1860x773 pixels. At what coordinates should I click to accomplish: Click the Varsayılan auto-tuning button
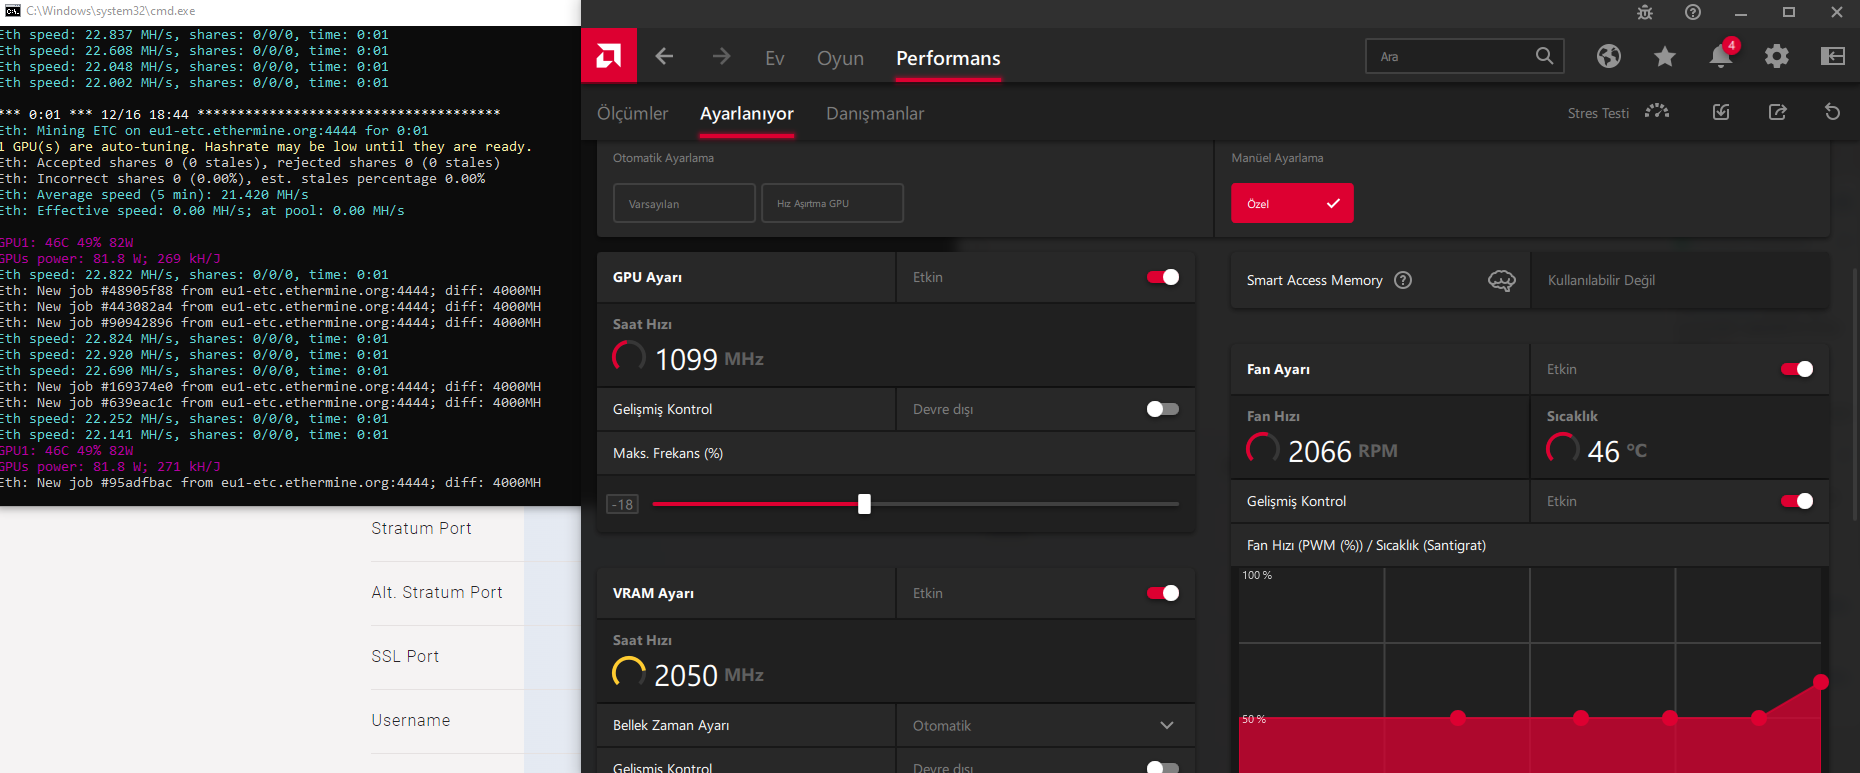pyautogui.click(x=684, y=203)
